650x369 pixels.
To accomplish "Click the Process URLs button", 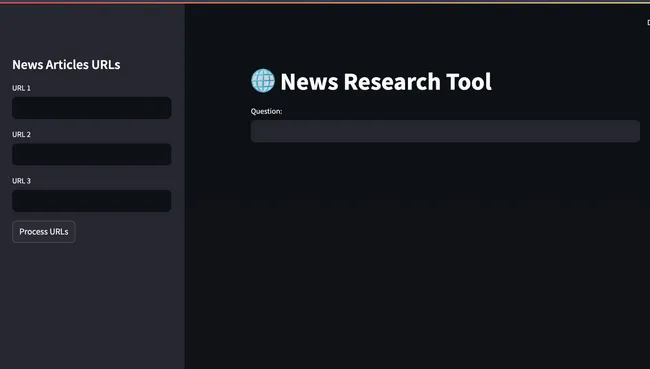I will pos(44,232).
